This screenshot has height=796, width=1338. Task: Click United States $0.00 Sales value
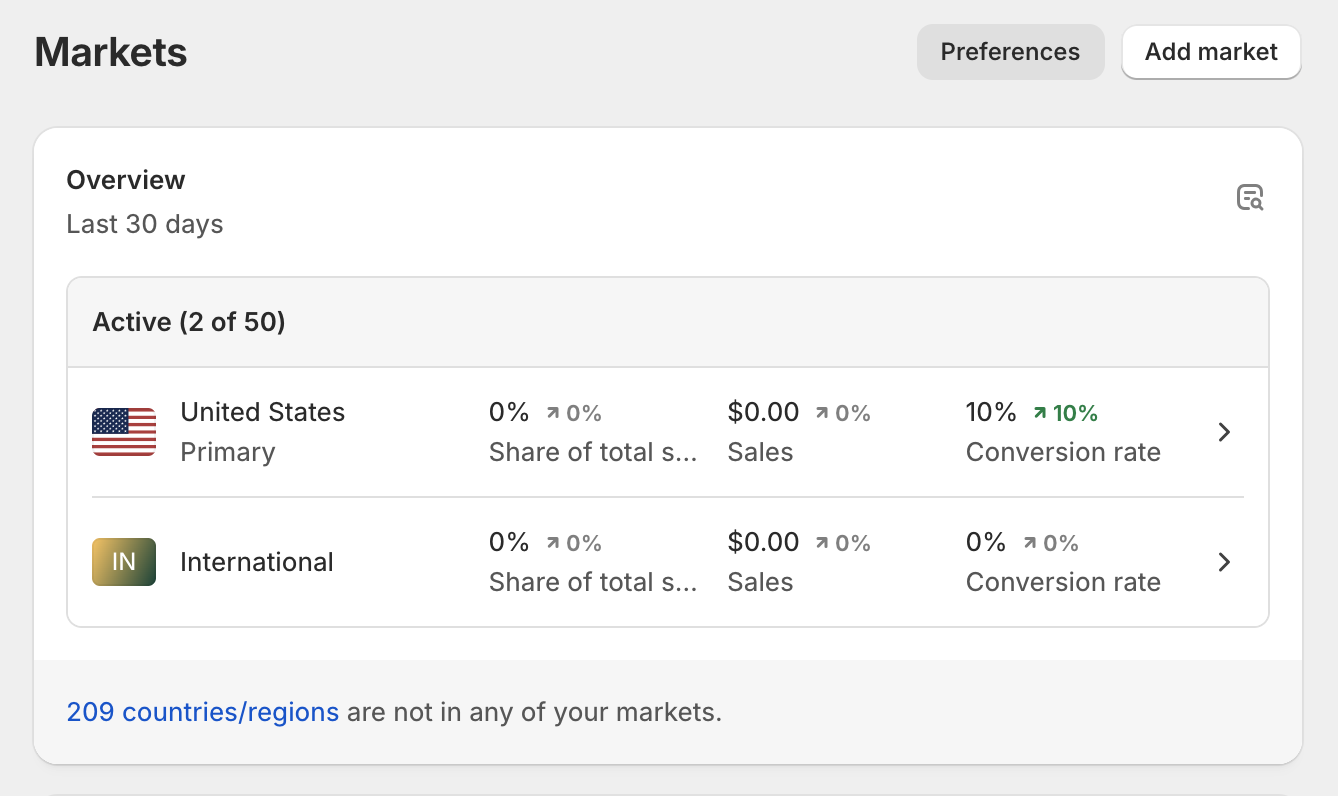click(764, 412)
